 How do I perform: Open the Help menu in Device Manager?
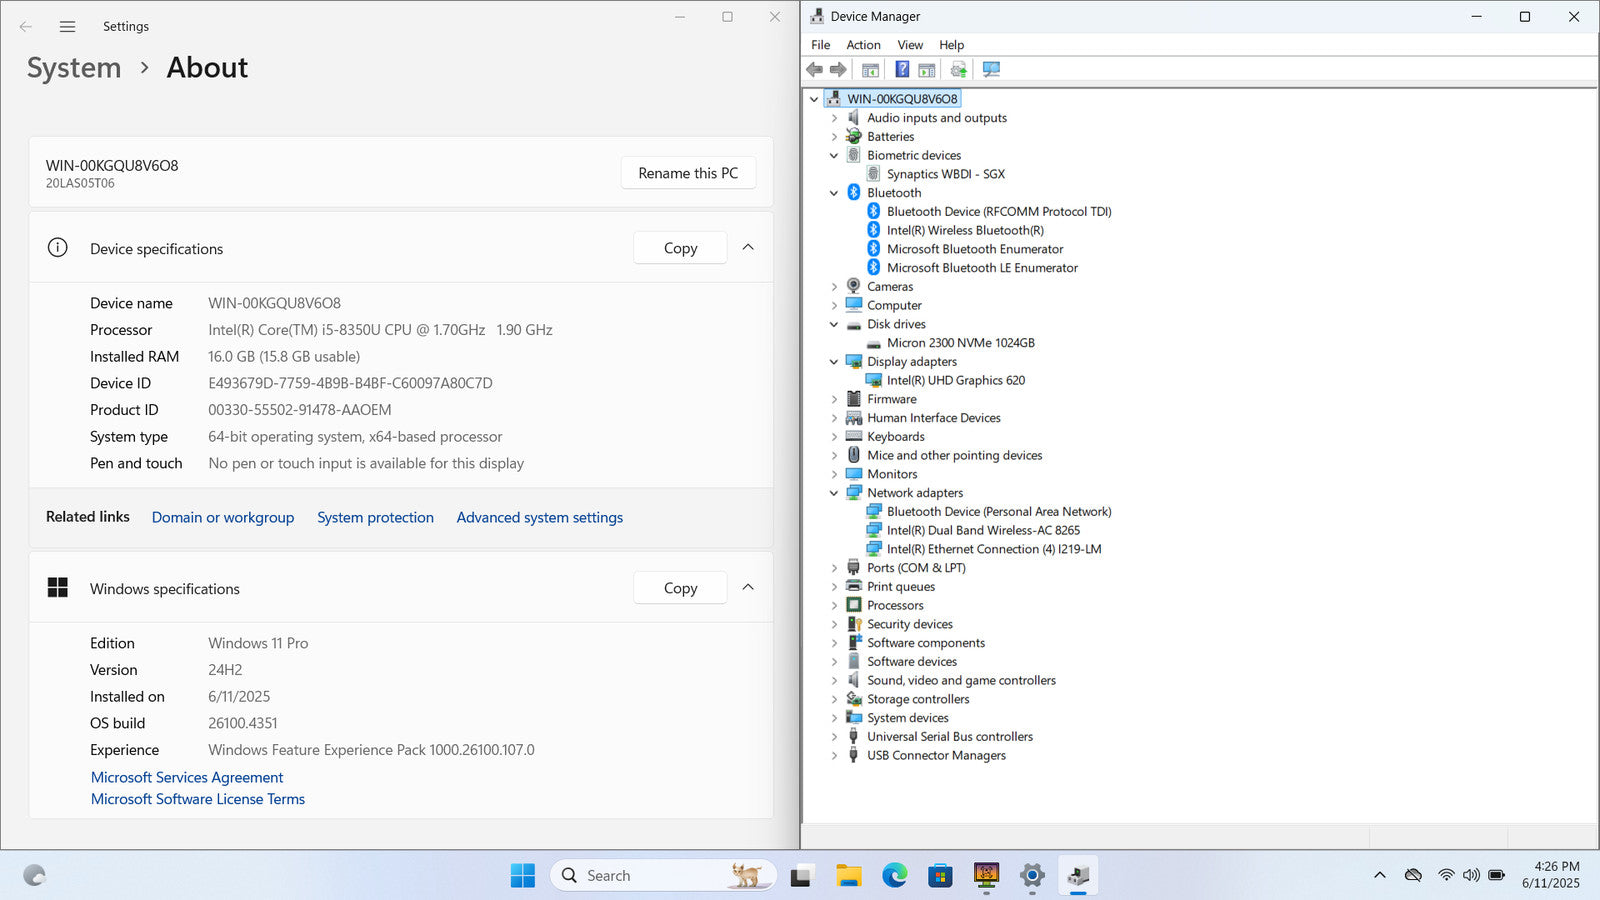[951, 45]
